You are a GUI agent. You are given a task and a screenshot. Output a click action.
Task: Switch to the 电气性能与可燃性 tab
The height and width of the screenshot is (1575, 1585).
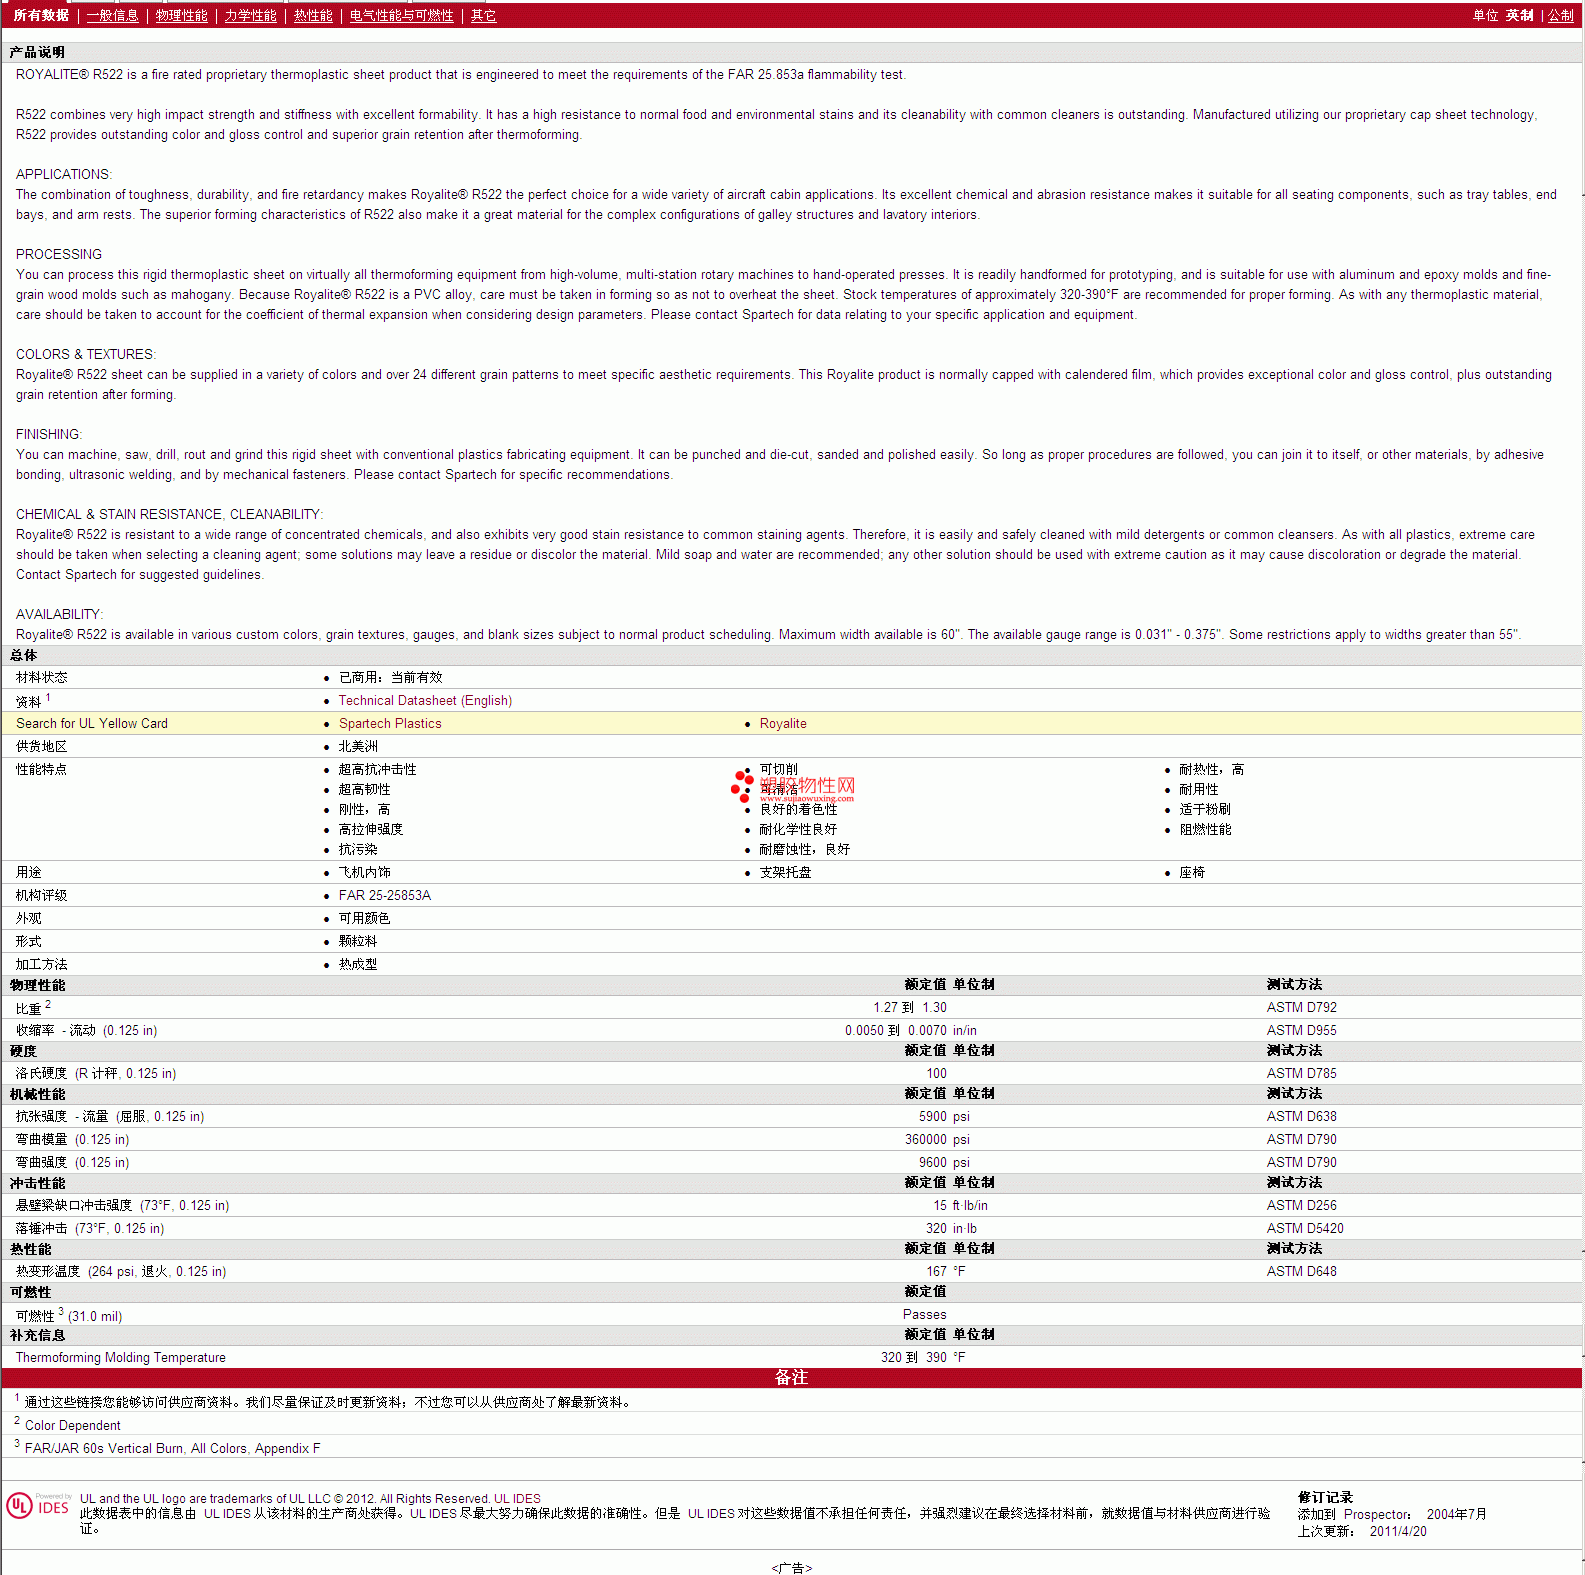[401, 15]
